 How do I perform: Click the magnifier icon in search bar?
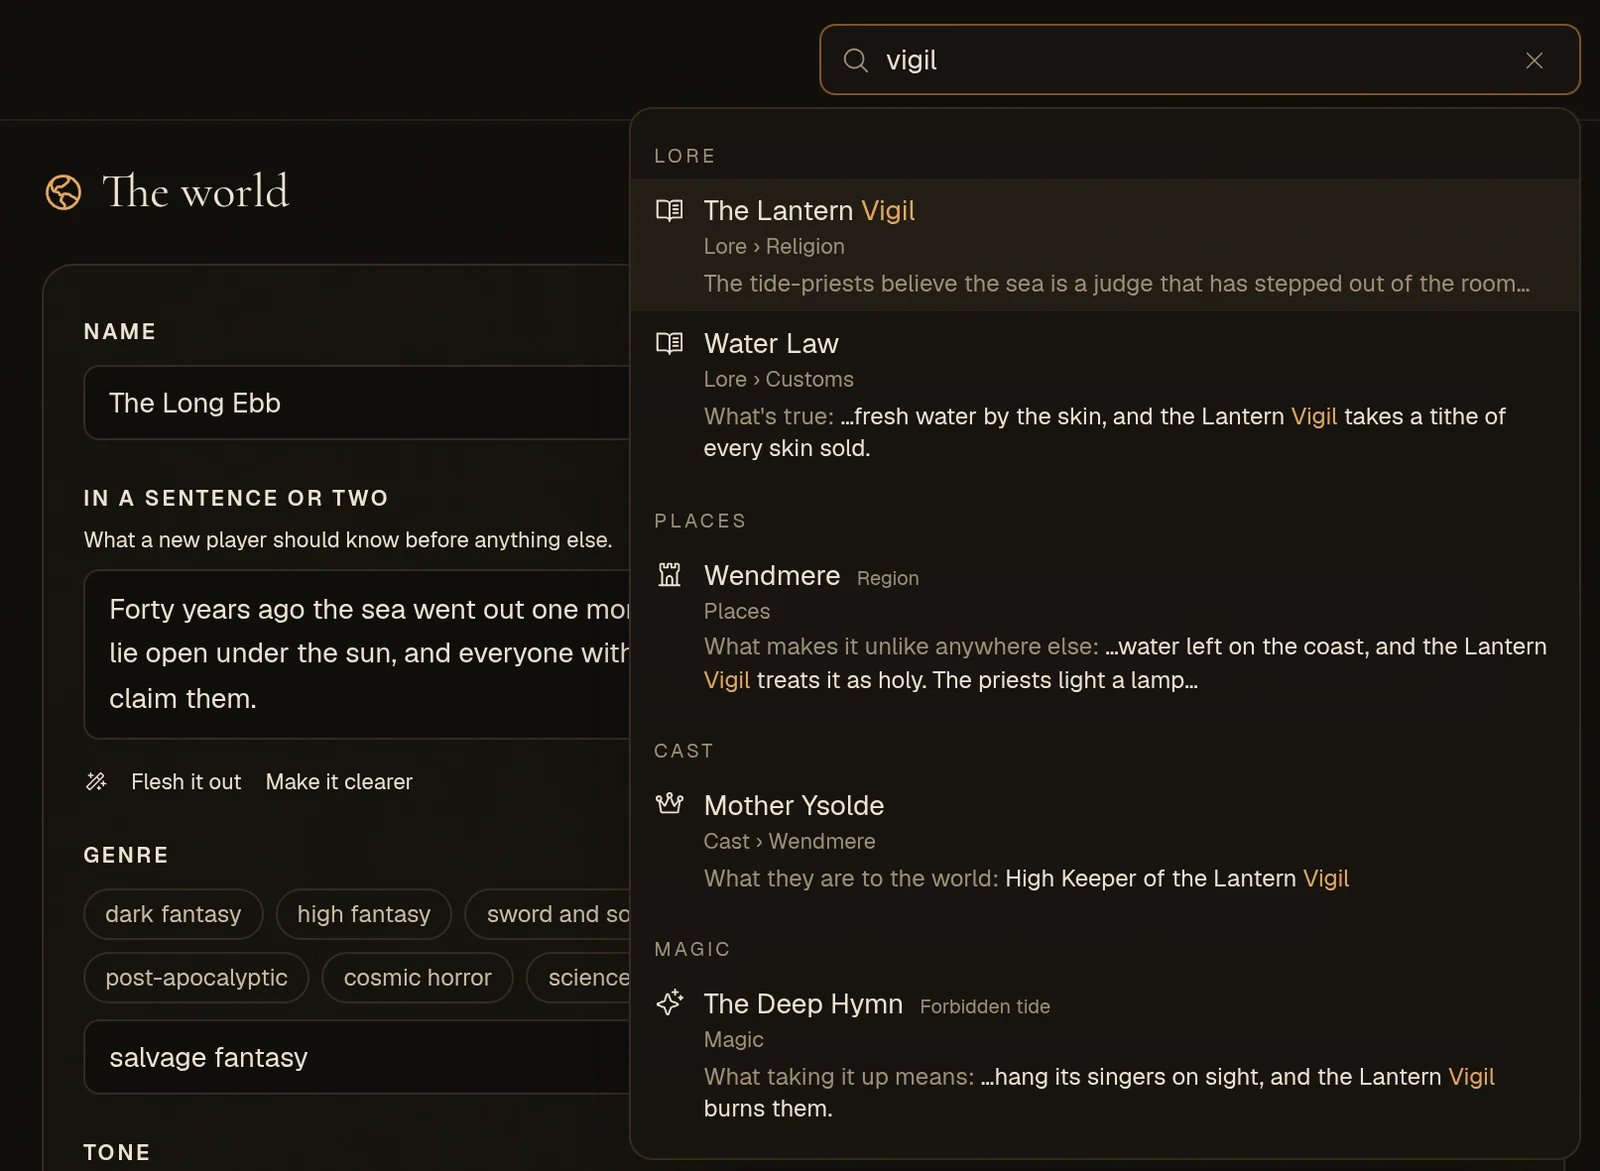pos(855,60)
